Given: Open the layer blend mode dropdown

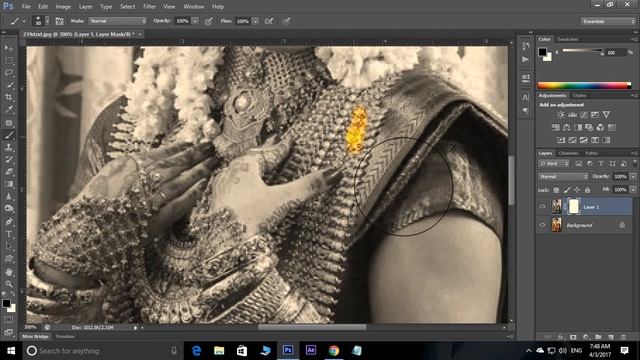Looking at the screenshot, I should pyautogui.click(x=563, y=177).
